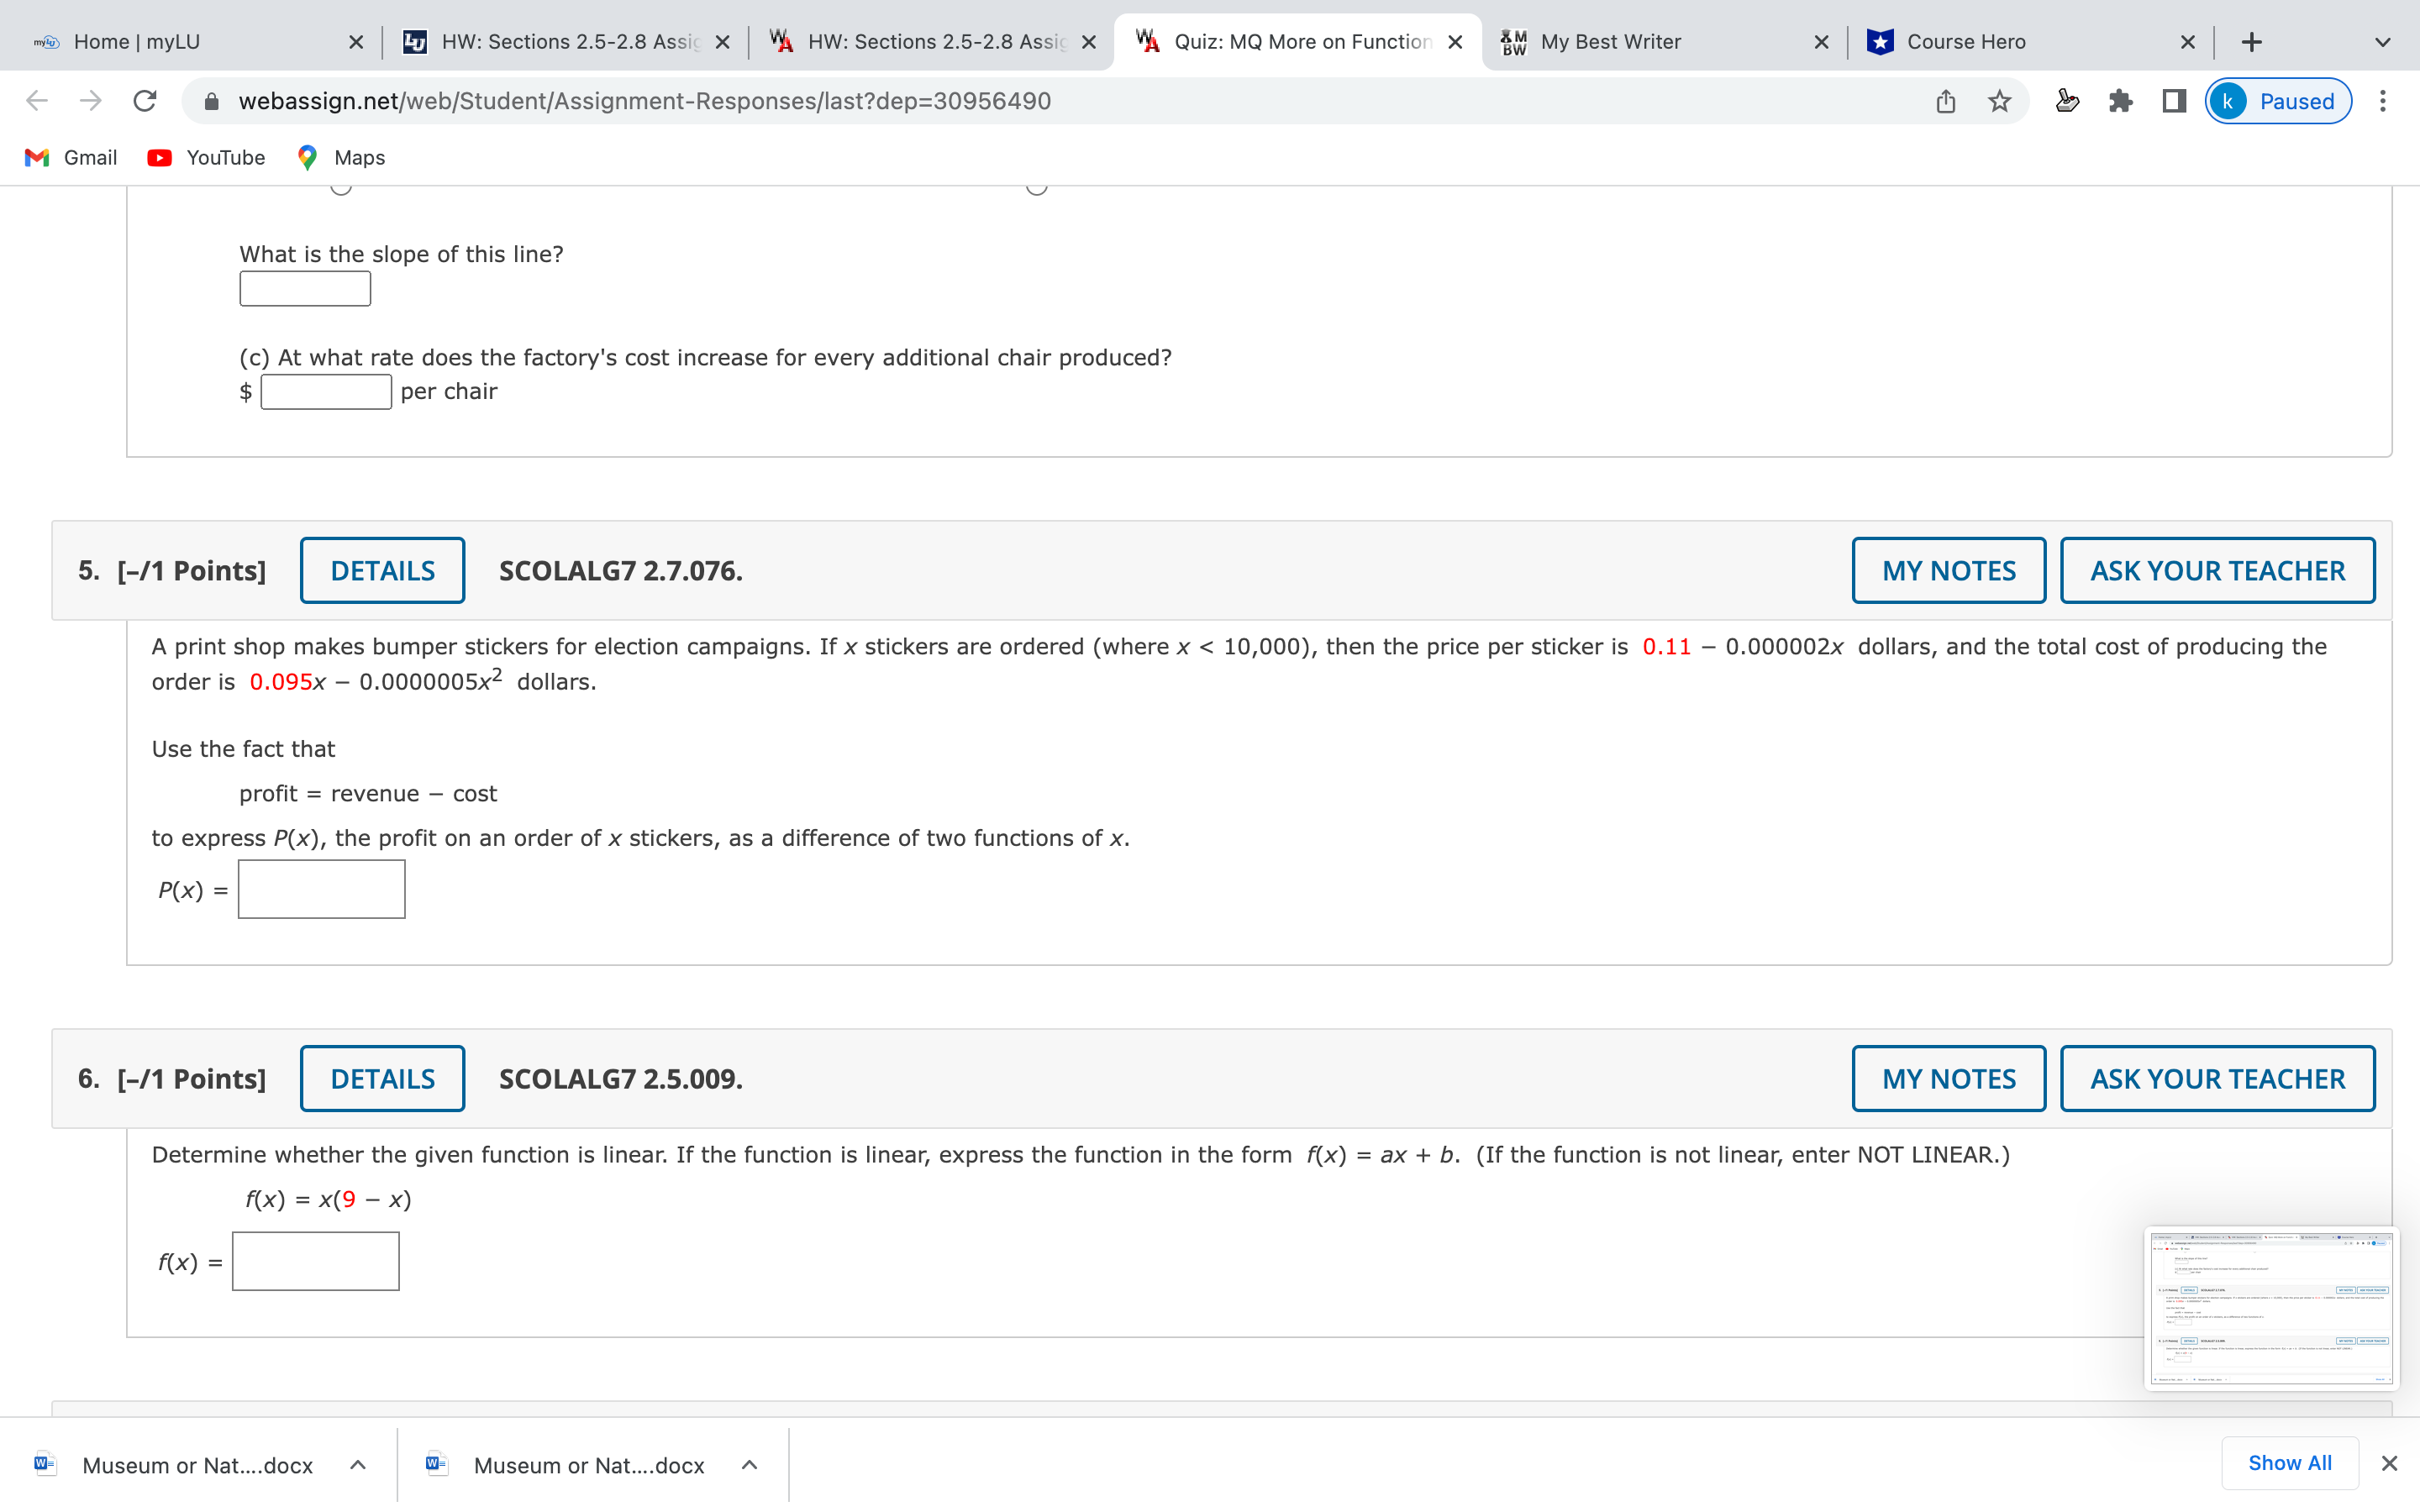This screenshot has width=2420, height=1512.
Task: Open Chrome three-dot menu
Action: 2383,101
